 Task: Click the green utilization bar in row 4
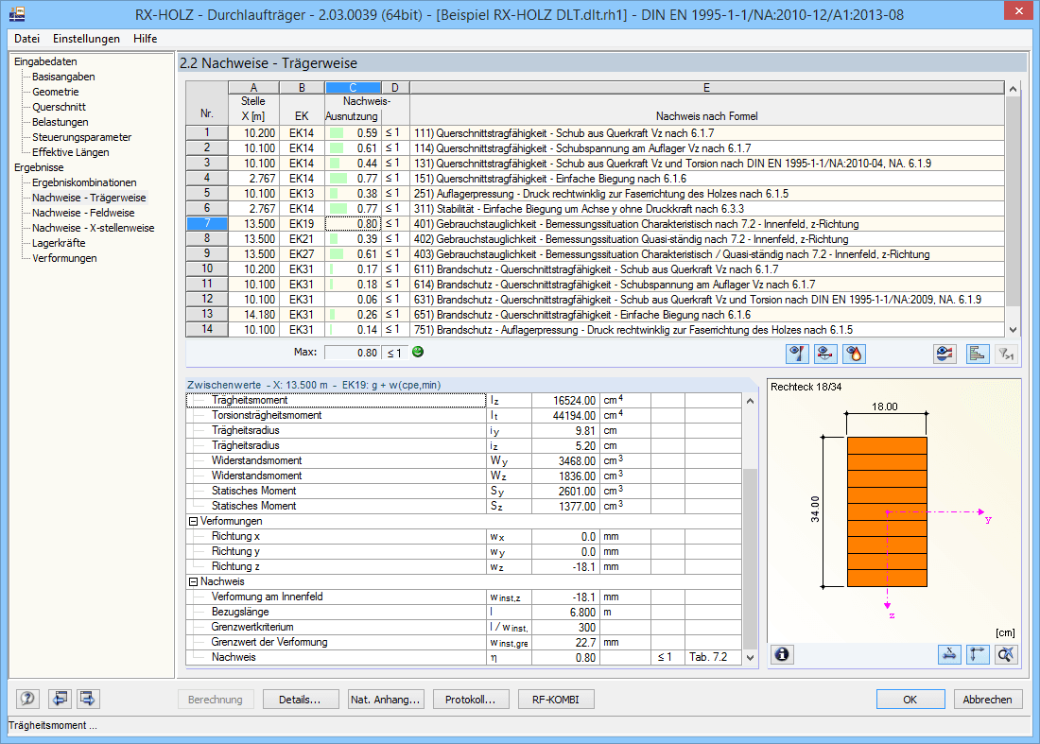338,178
